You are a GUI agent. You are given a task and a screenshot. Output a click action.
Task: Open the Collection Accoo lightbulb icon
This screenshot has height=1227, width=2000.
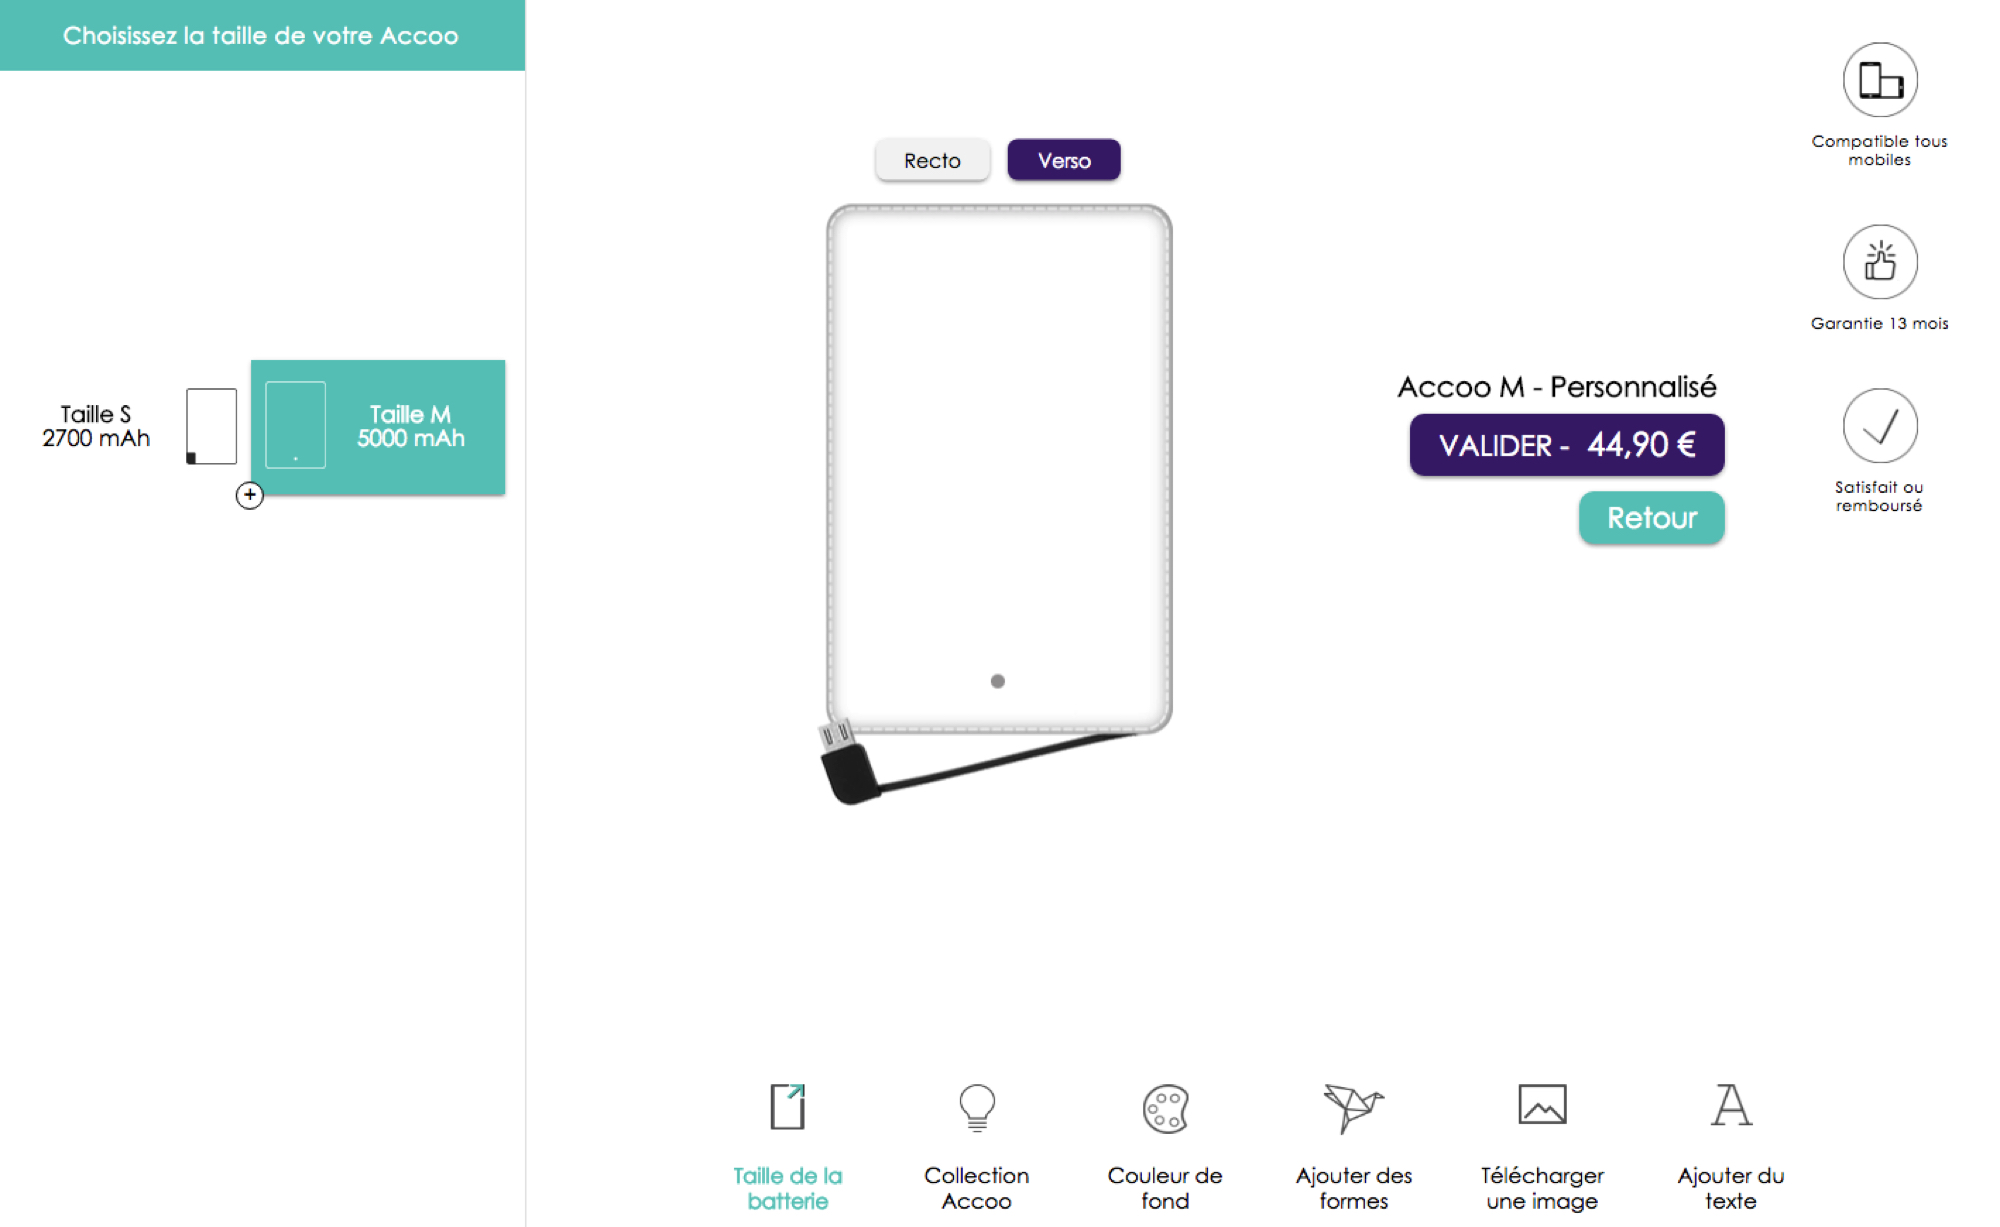[977, 1108]
